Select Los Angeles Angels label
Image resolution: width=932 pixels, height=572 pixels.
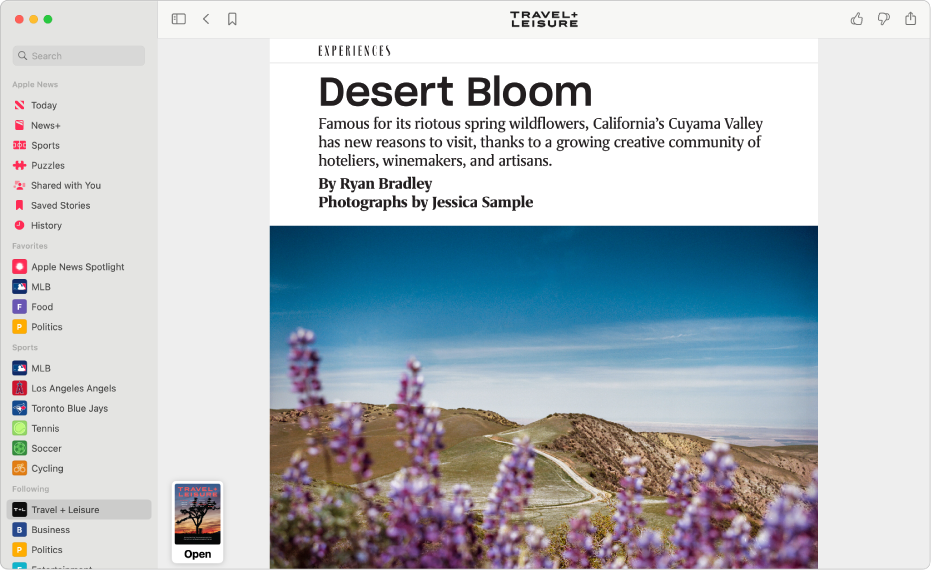coord(74,388)
